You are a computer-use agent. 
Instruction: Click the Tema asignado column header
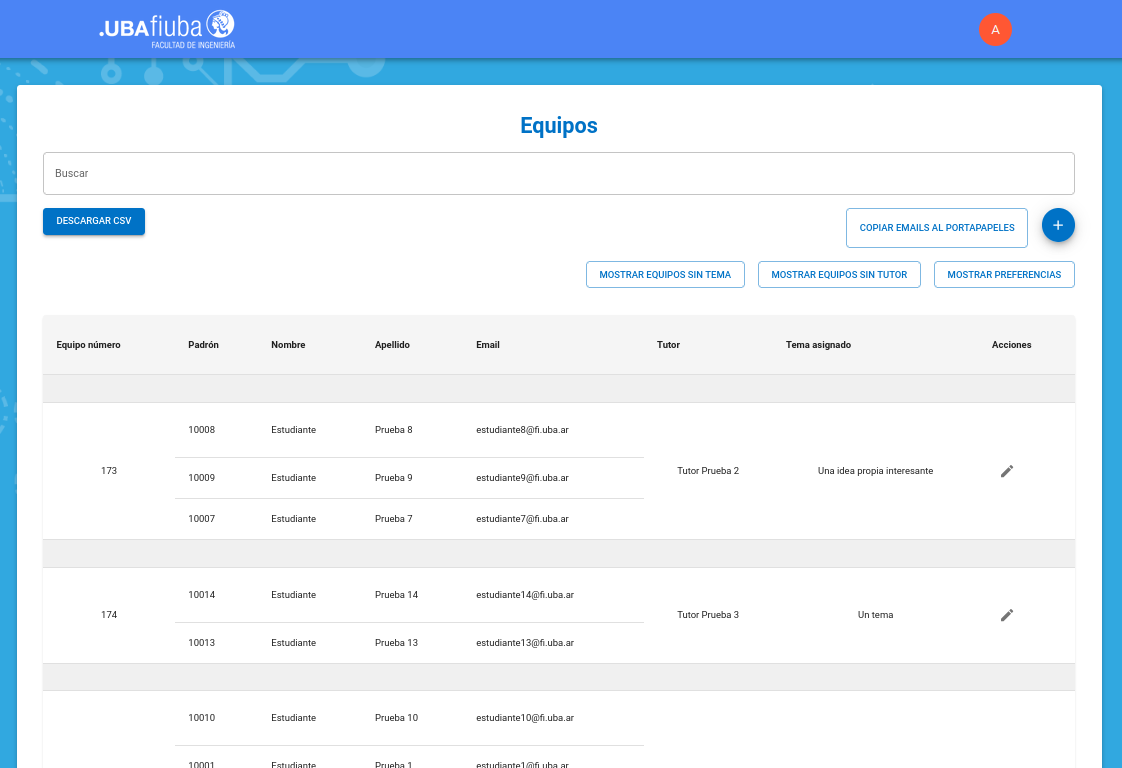point(818,345)
